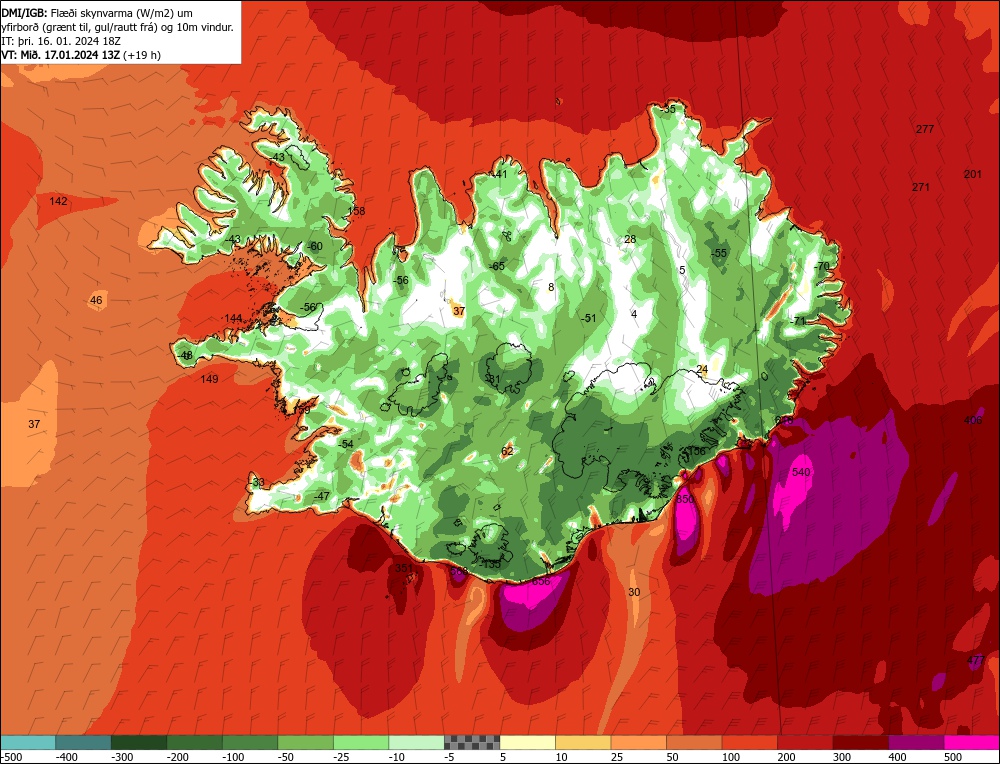Click the value 24 on the map

tap(702, 369)
